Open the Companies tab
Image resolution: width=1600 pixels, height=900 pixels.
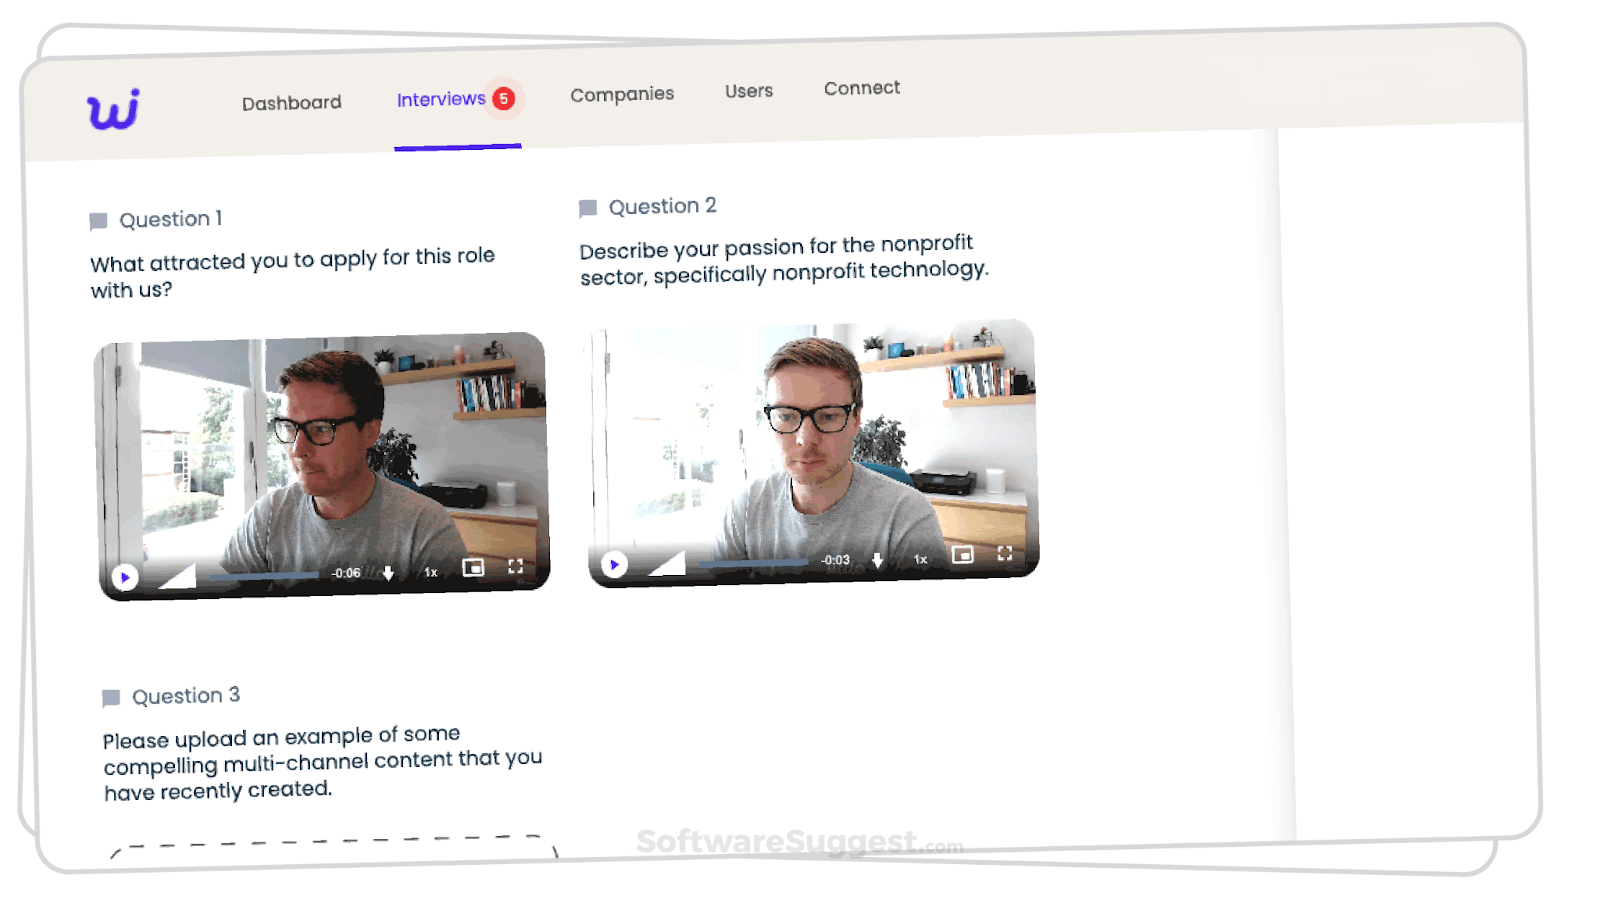click(621, 93)
